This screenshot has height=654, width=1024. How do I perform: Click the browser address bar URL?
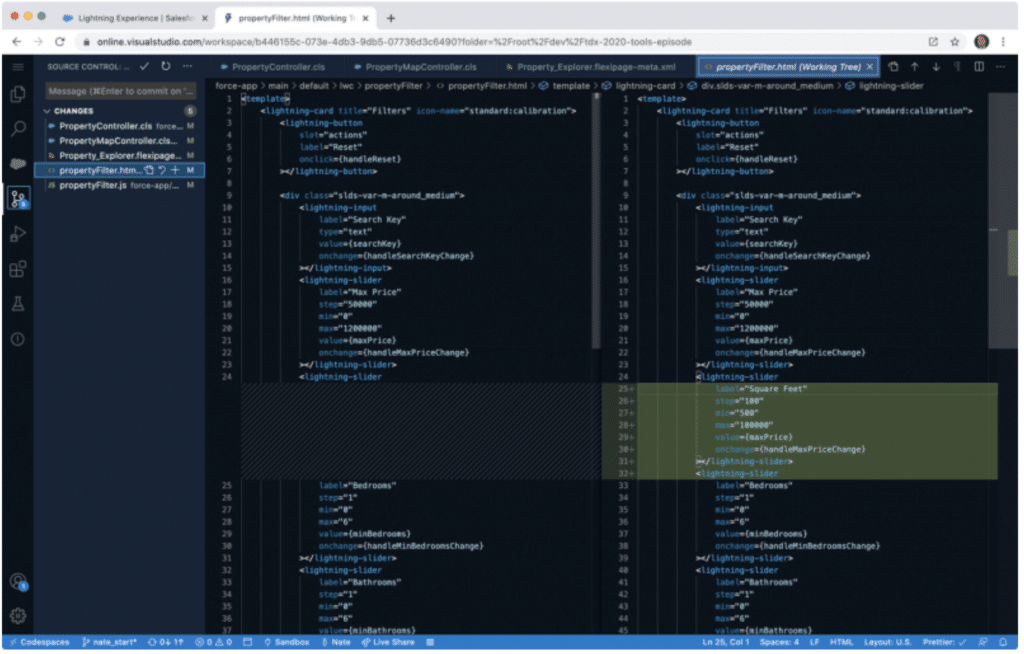396,42
